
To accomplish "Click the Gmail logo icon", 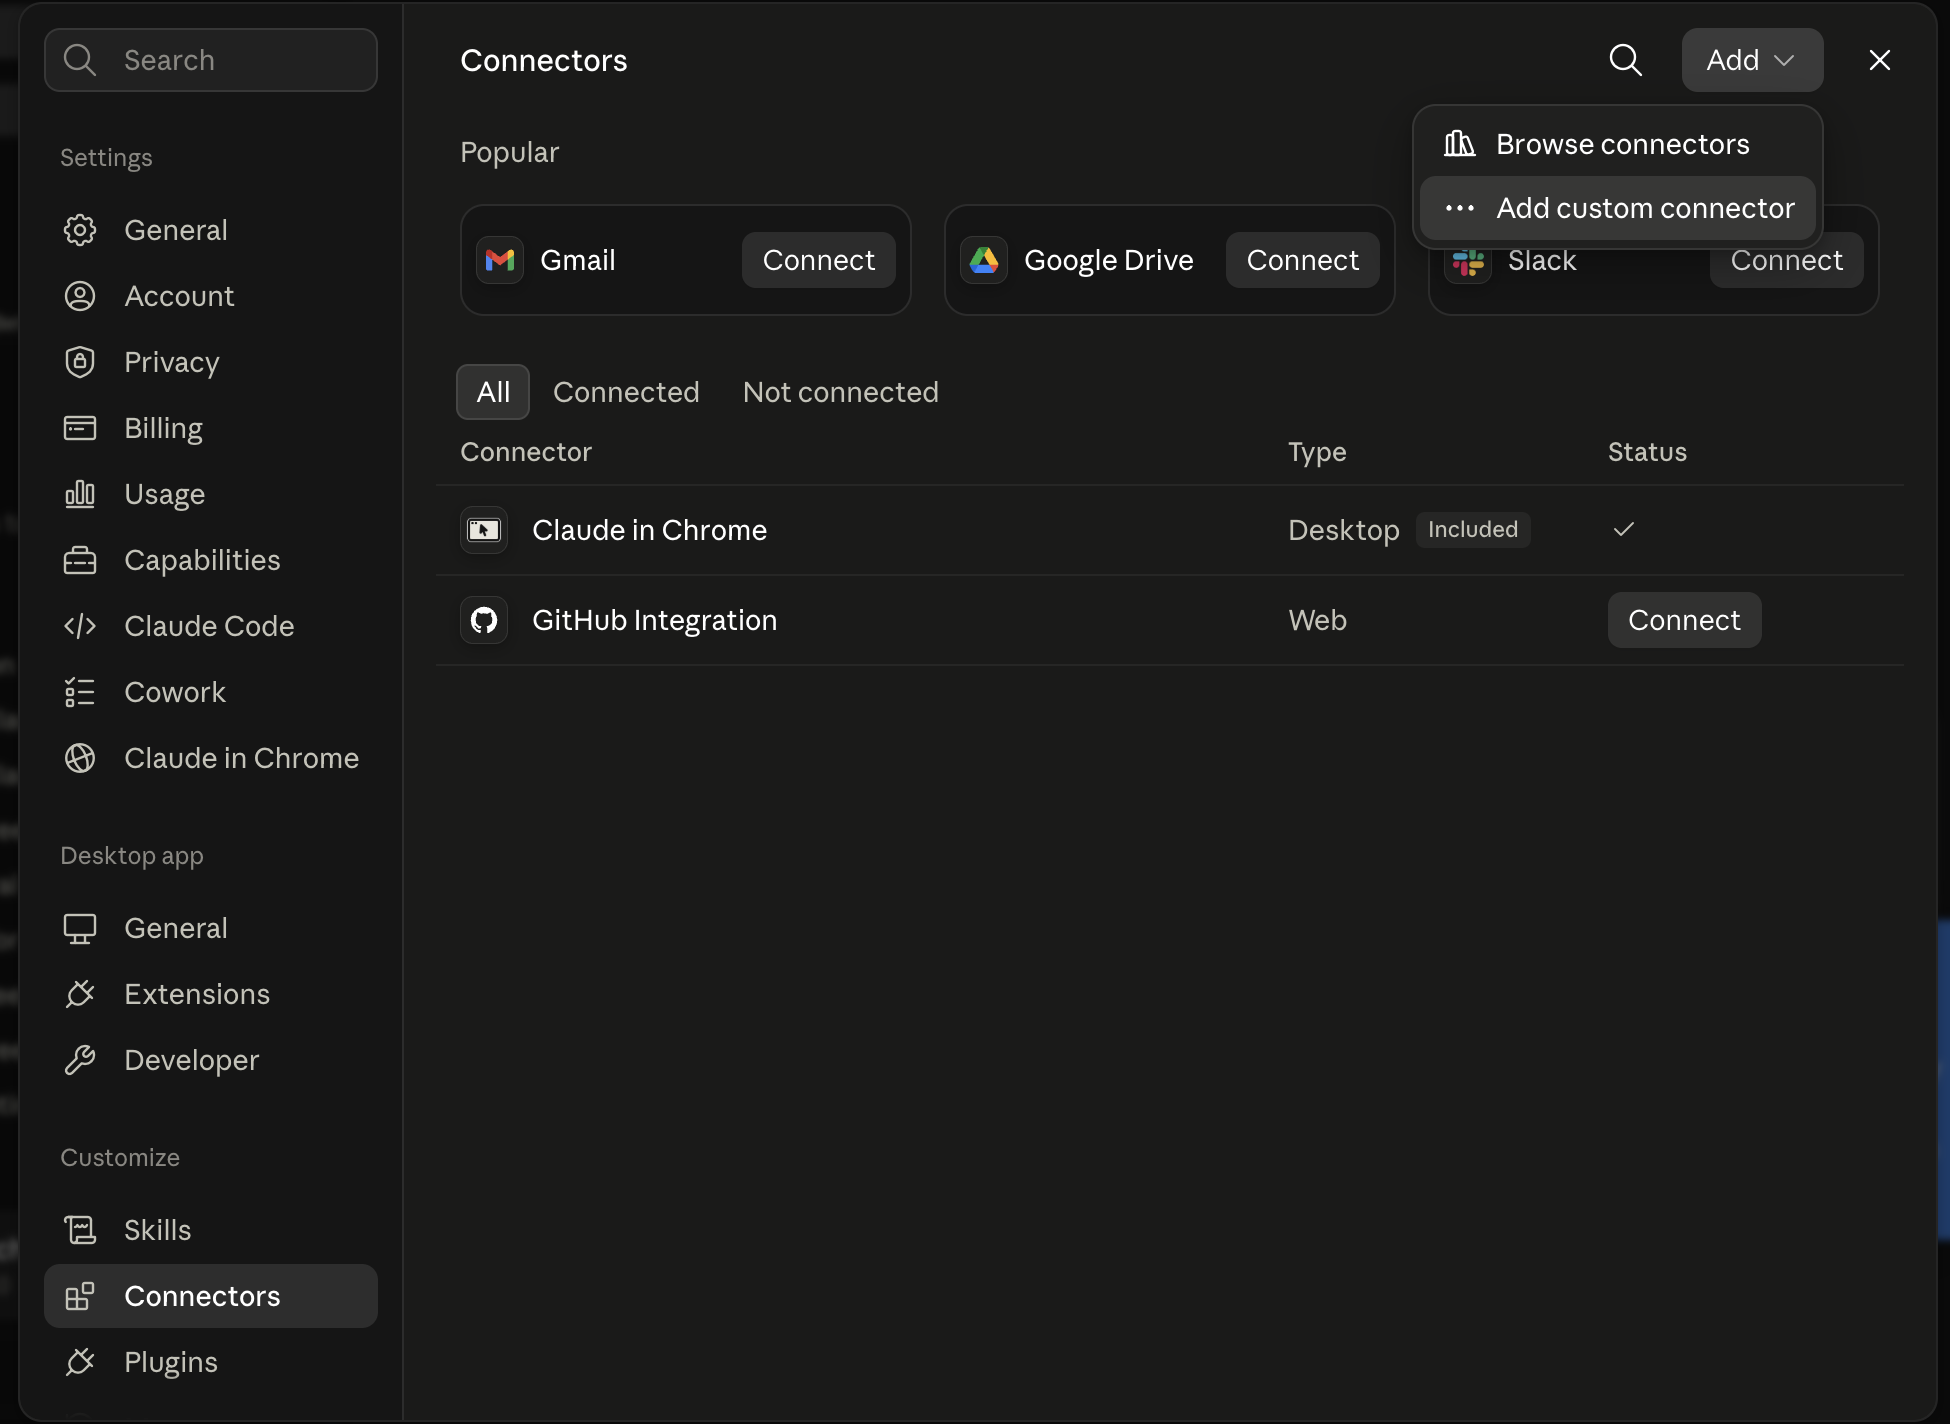I will tap(500, 260).
